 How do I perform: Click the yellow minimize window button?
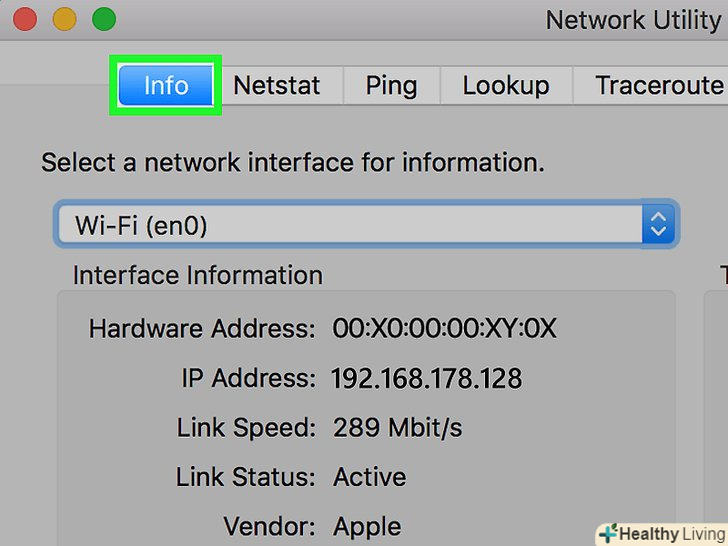click(x=63, y=19)
